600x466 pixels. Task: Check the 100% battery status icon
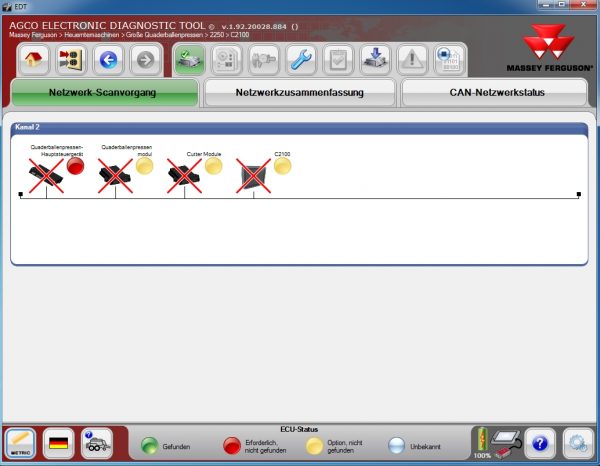click(482, 443)
